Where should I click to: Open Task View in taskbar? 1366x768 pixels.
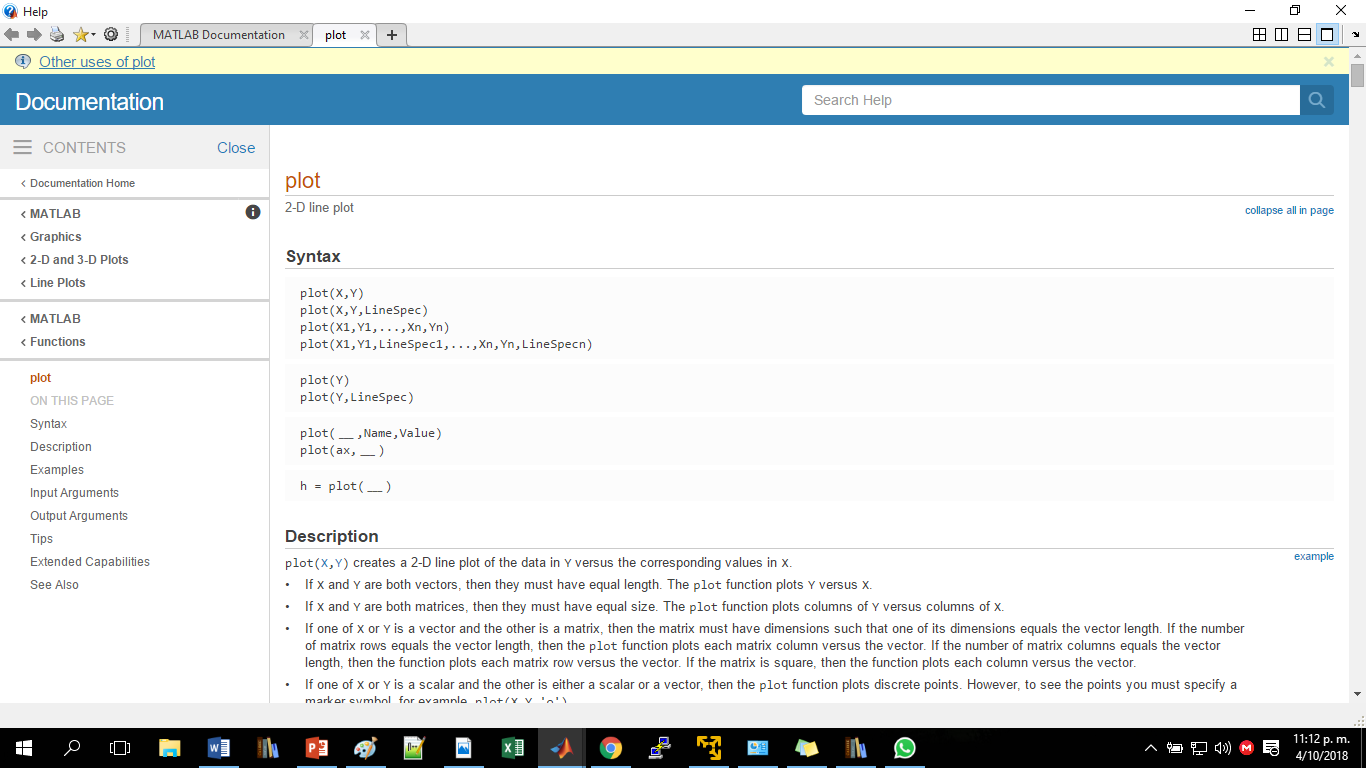[x=120, y=747]
